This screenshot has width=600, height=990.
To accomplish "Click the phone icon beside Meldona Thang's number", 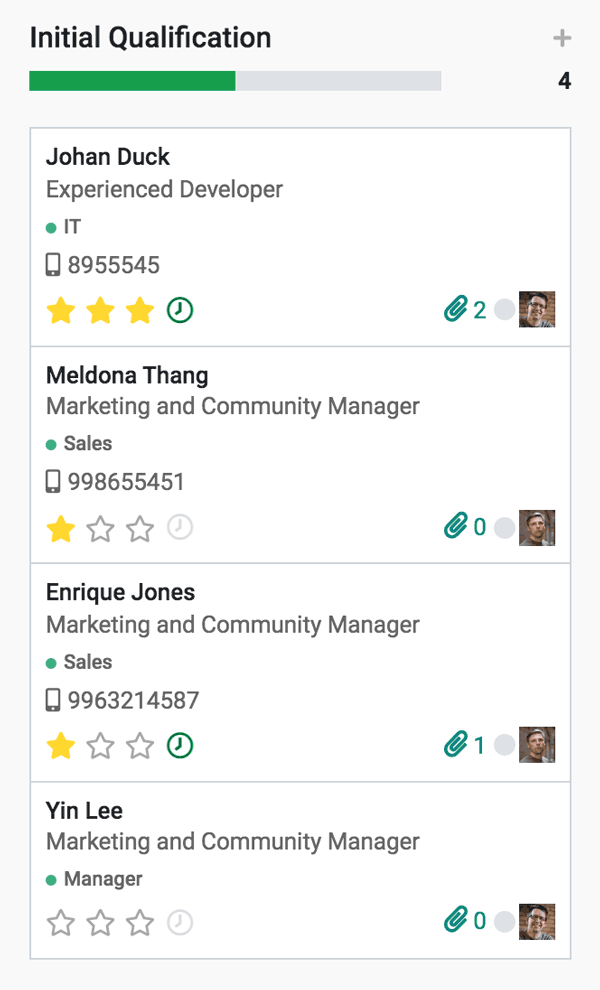I will pyautogui.click(x=53, y=481).
